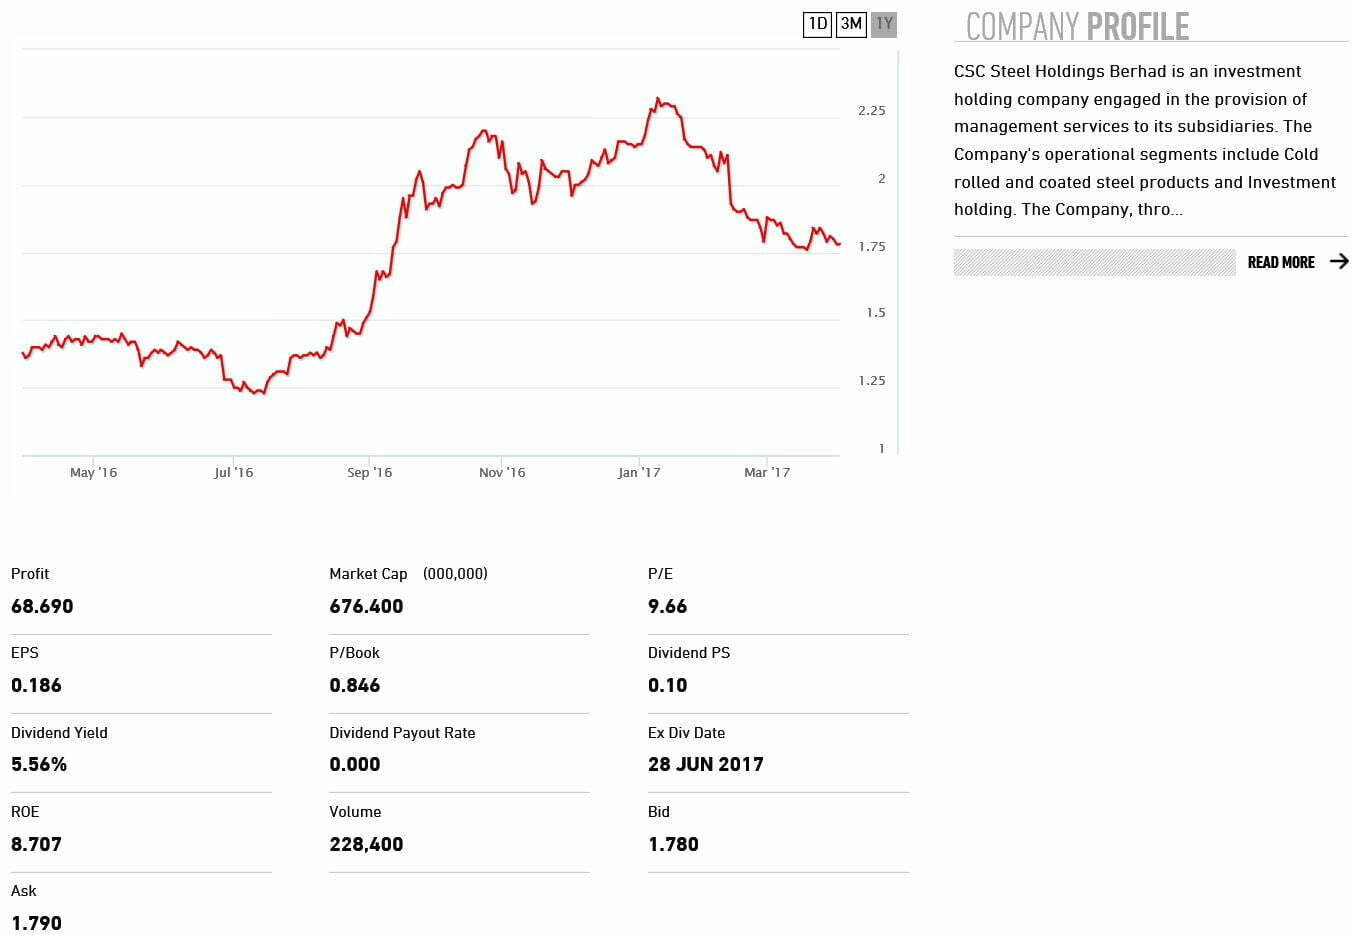The width and height of the screenshot is (1356, 940).
Task: Select the 1Y chart range
Action: (x=884, y=24)
